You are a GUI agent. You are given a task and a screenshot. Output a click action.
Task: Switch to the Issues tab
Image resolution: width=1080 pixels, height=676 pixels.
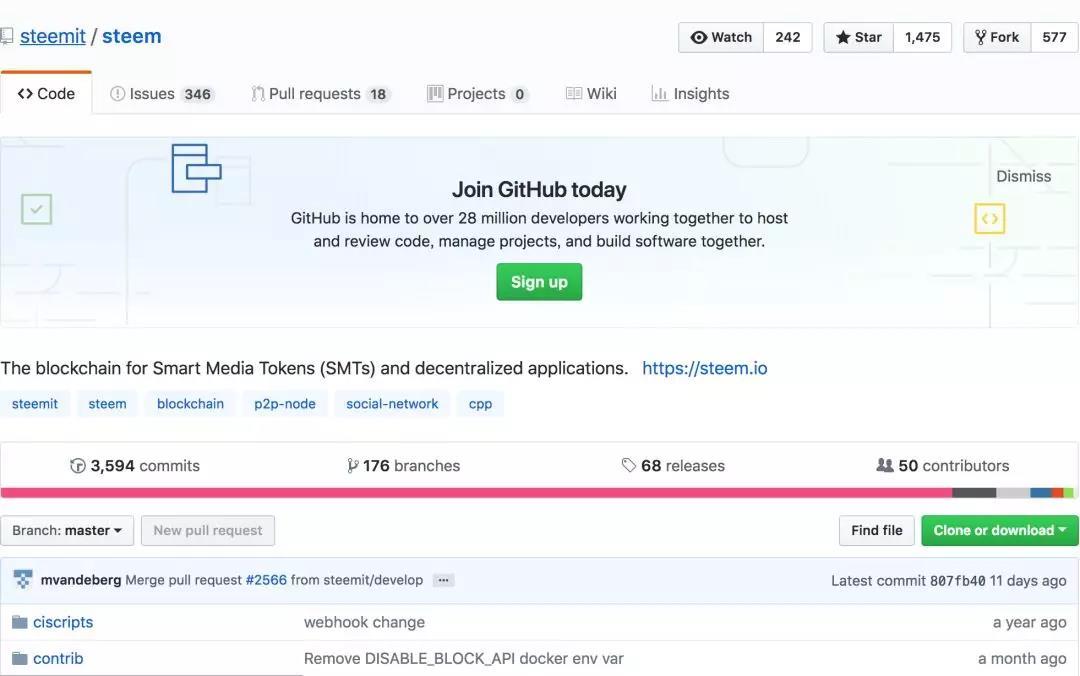coord(162,94)
